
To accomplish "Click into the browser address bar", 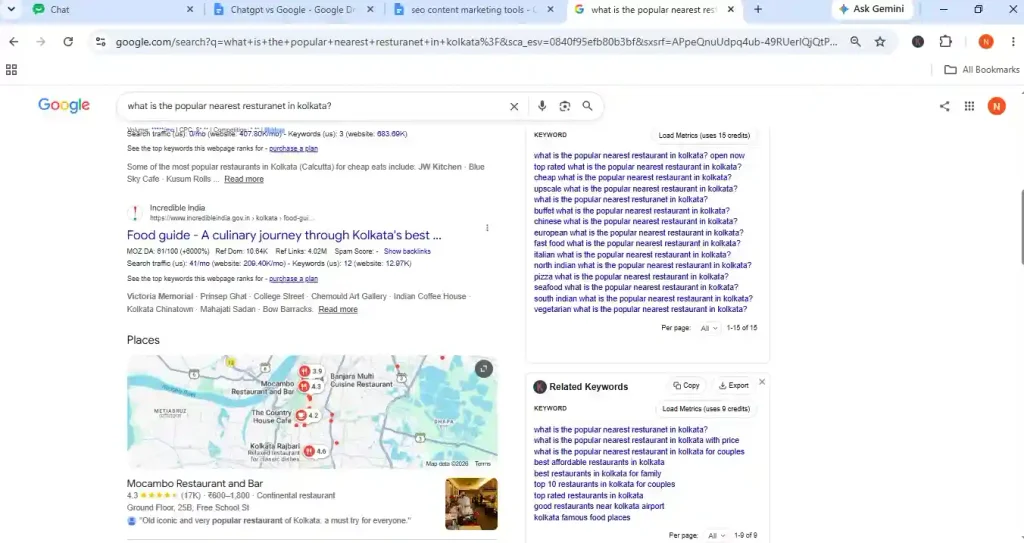I will click(x=476, y=42).
